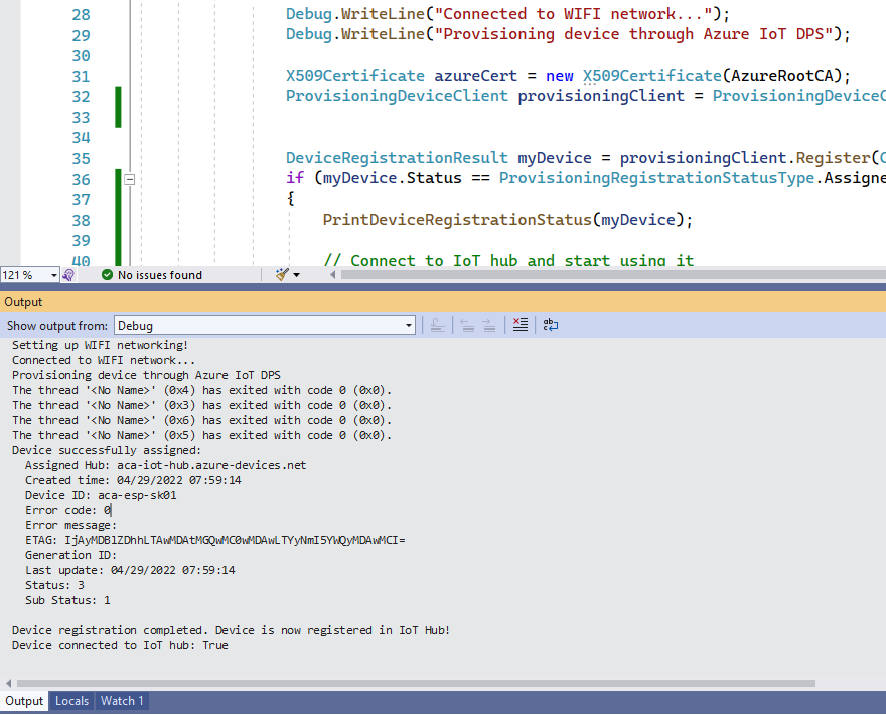Run Code Cleanup via the broom icon

pyautogui.click(x=281, y=274)
